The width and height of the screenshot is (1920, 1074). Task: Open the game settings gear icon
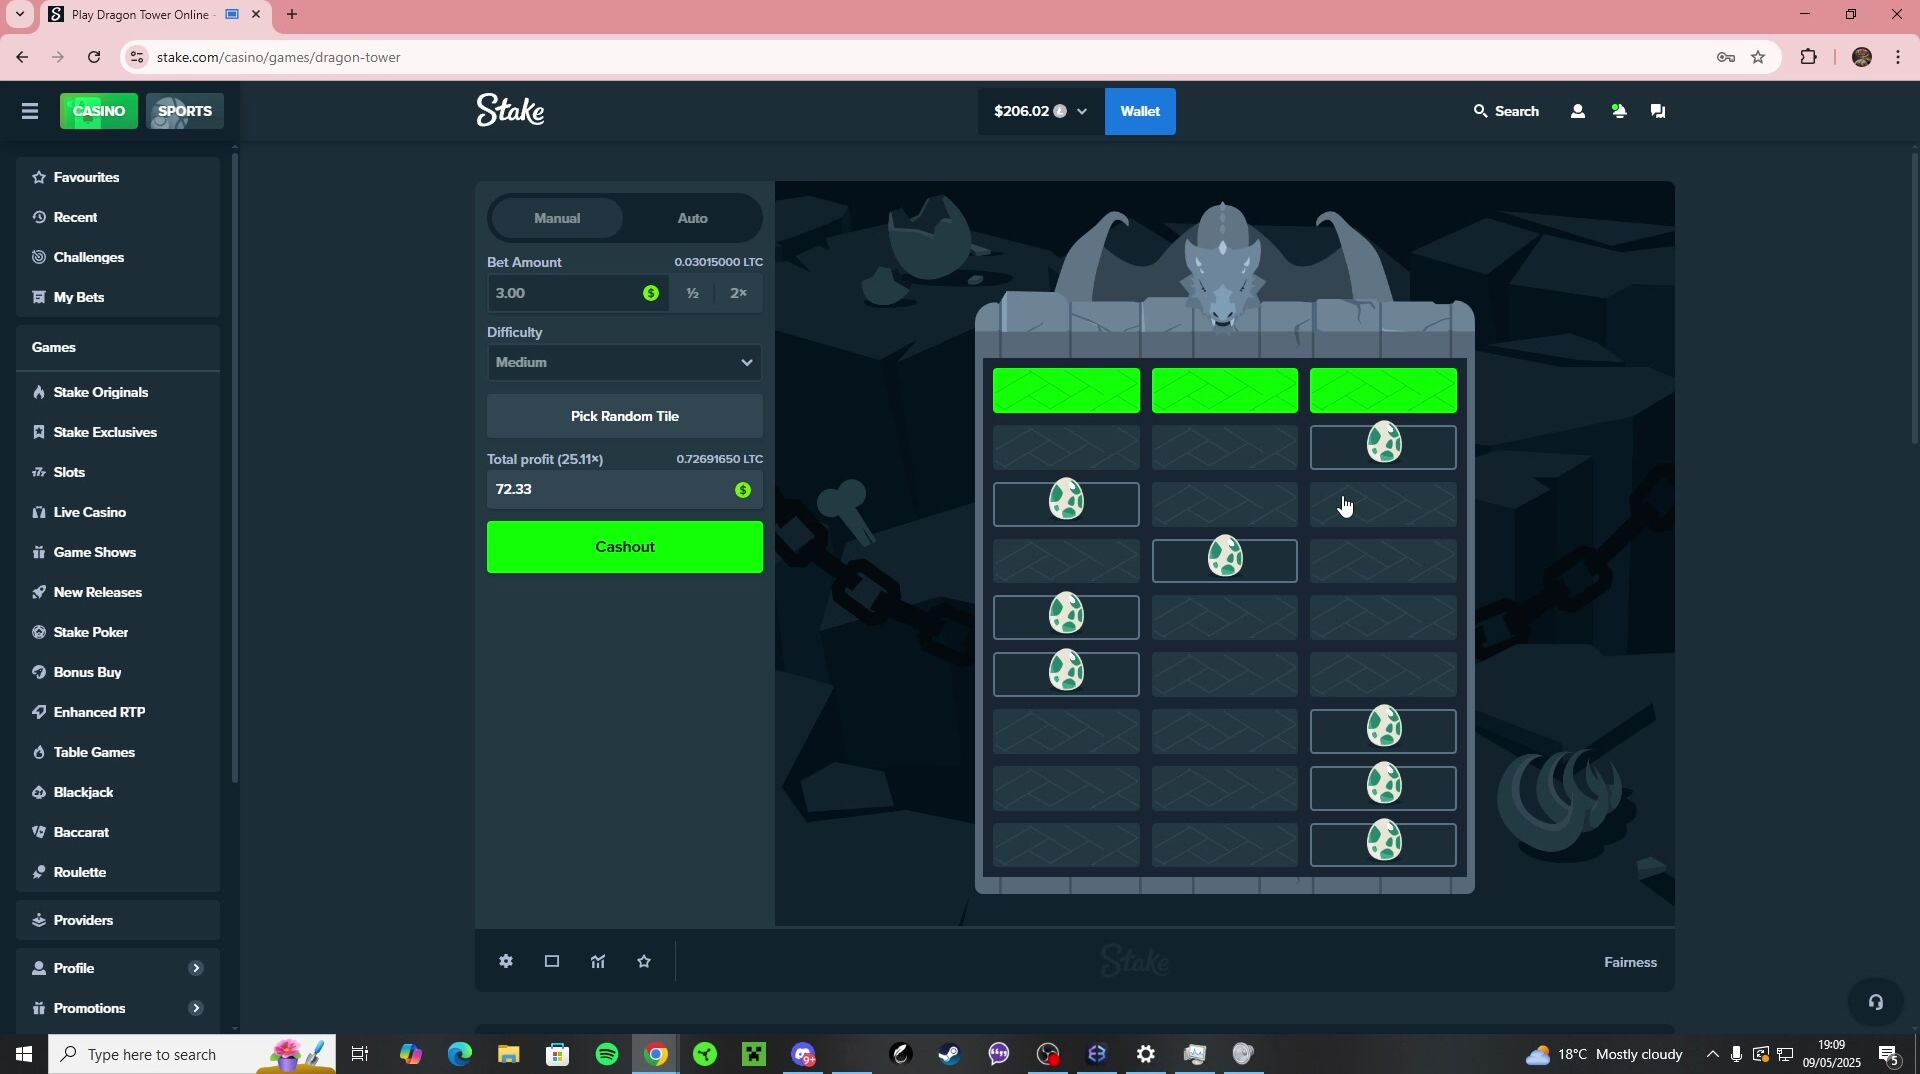(506, 962)
